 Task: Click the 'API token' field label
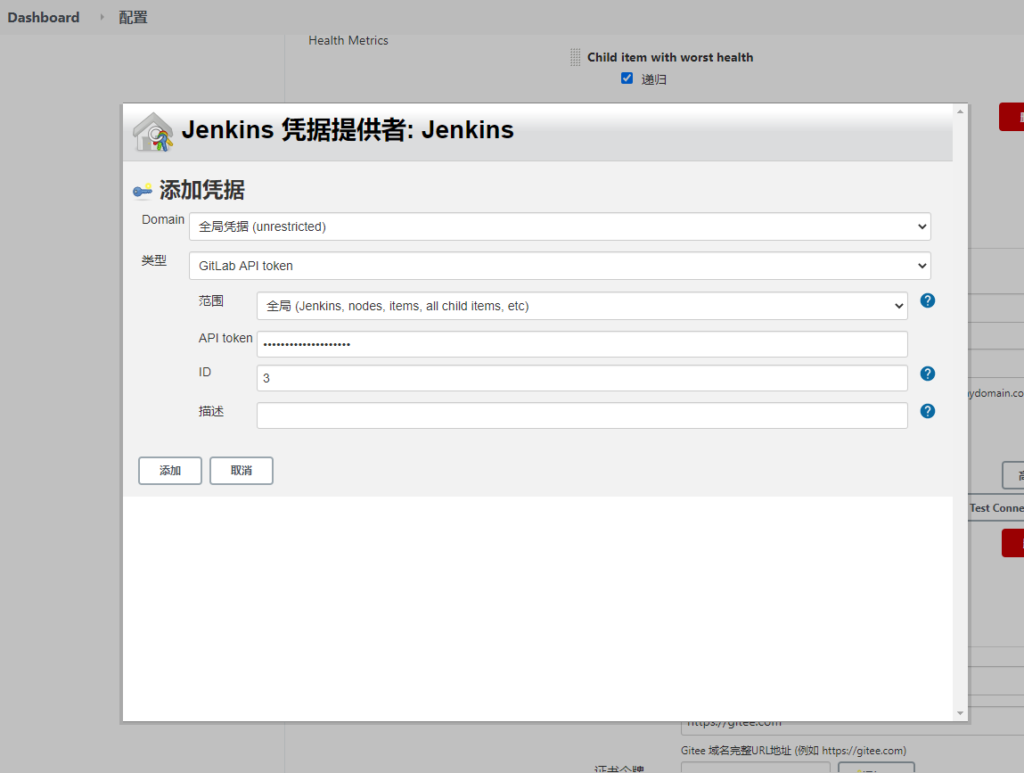[x=225, y=338]
